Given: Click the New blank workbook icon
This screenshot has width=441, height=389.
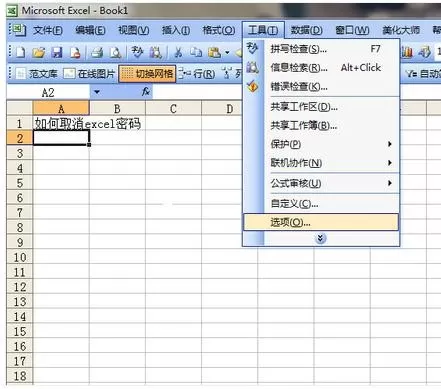Looking at the screenshot, I should pyautogui.click(x=21, y=52).
